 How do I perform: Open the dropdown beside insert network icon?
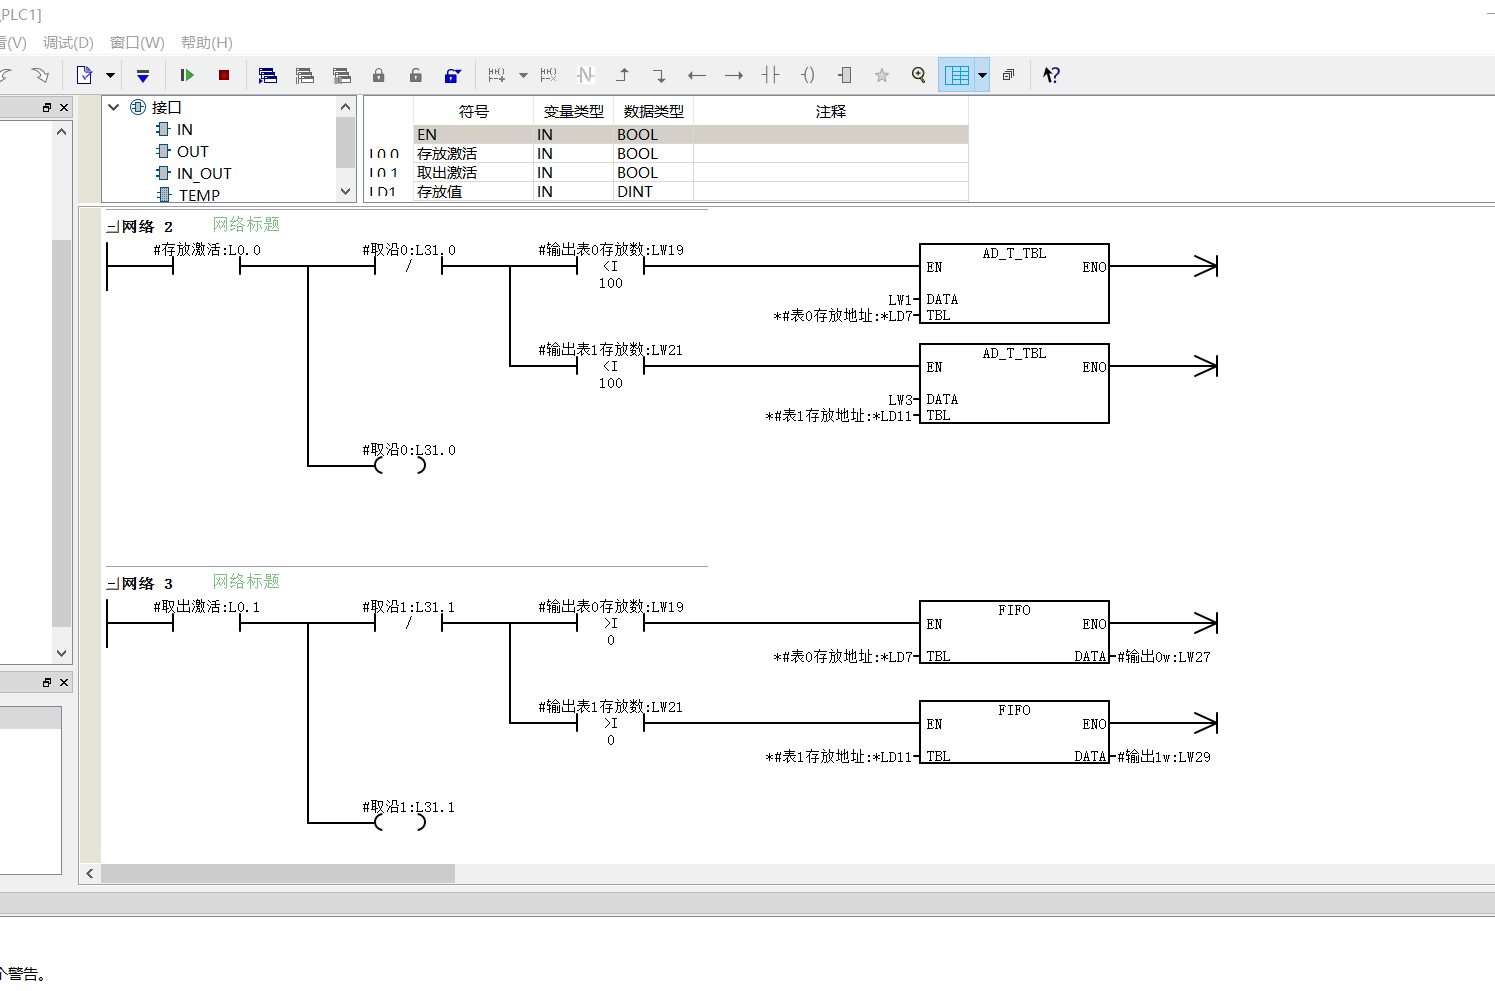(x=523, y=75)
